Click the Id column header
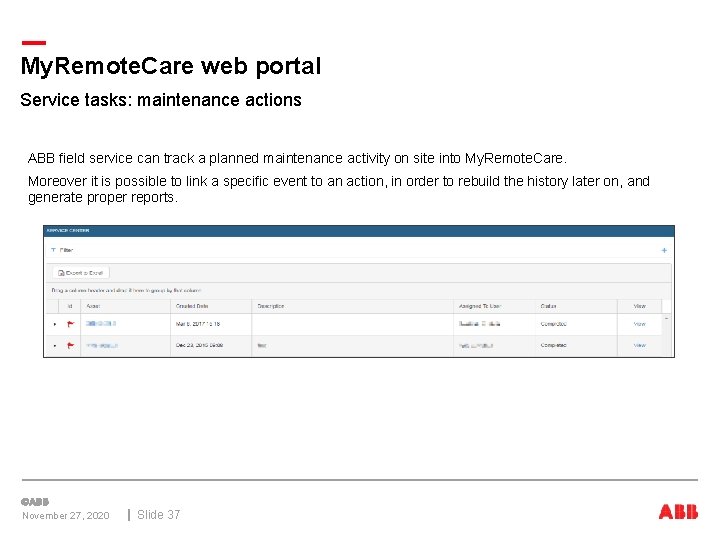Viewport: 720px width, 540px height. click(69, 306)
